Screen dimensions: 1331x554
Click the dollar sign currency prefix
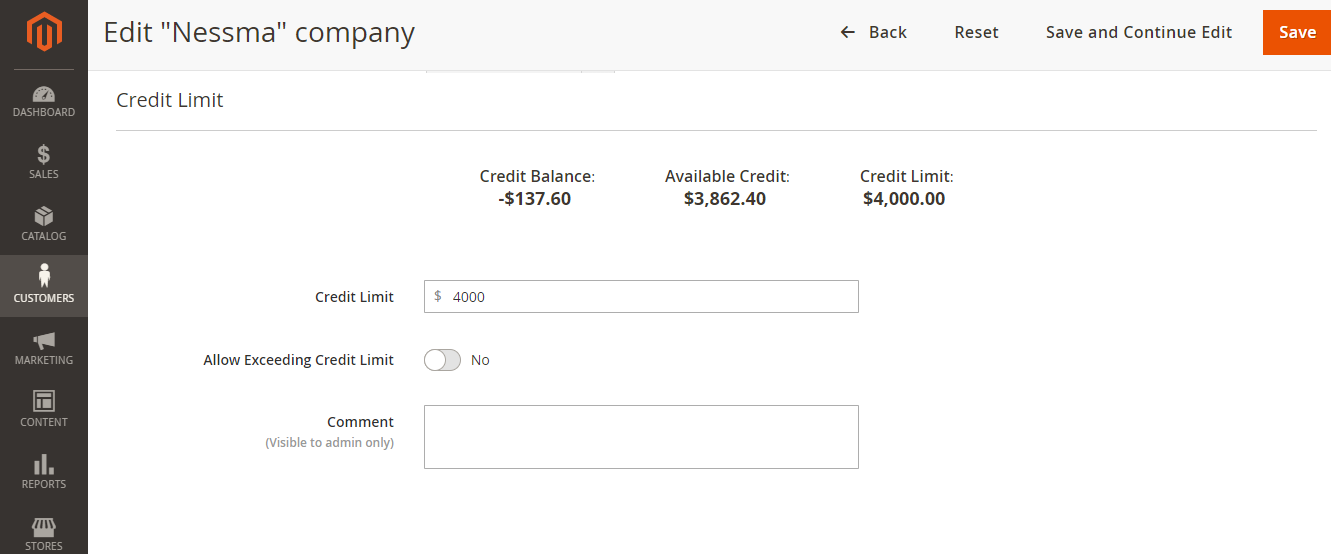click(x=438, y=296)
